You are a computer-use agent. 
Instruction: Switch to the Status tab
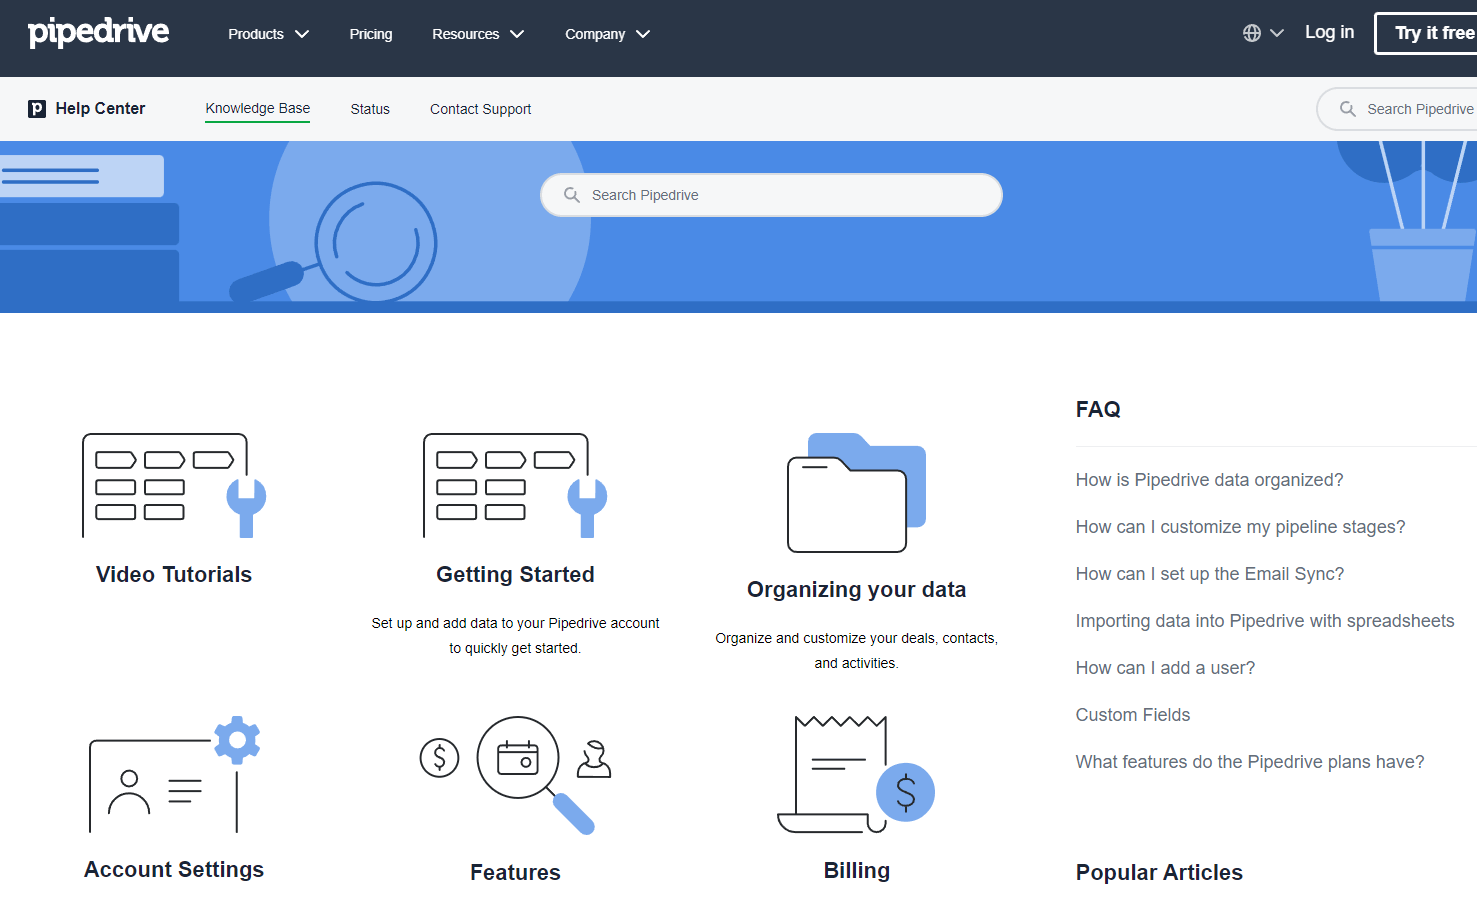click(370, 109)
